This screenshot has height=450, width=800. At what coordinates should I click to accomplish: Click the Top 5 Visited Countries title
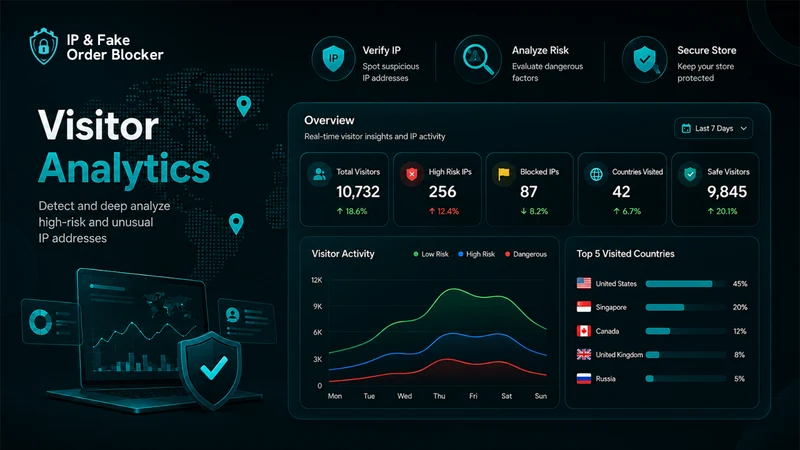626,254
